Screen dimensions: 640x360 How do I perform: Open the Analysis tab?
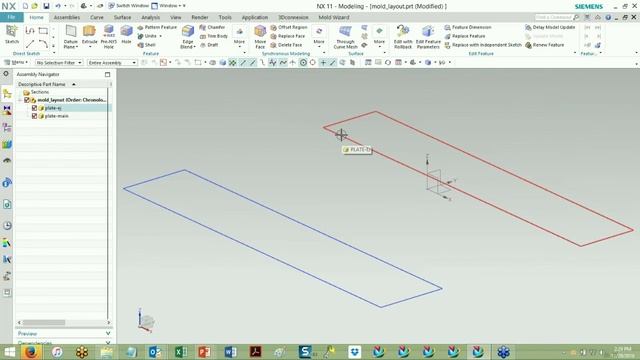point(151,17)
